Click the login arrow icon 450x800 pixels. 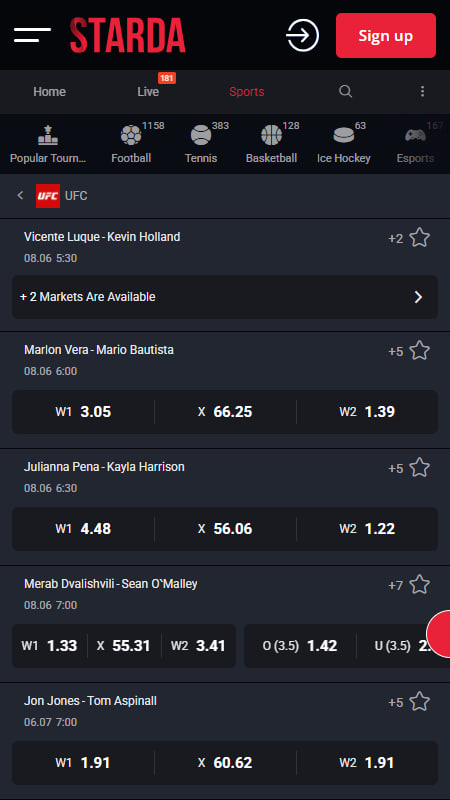pos(302,35)
